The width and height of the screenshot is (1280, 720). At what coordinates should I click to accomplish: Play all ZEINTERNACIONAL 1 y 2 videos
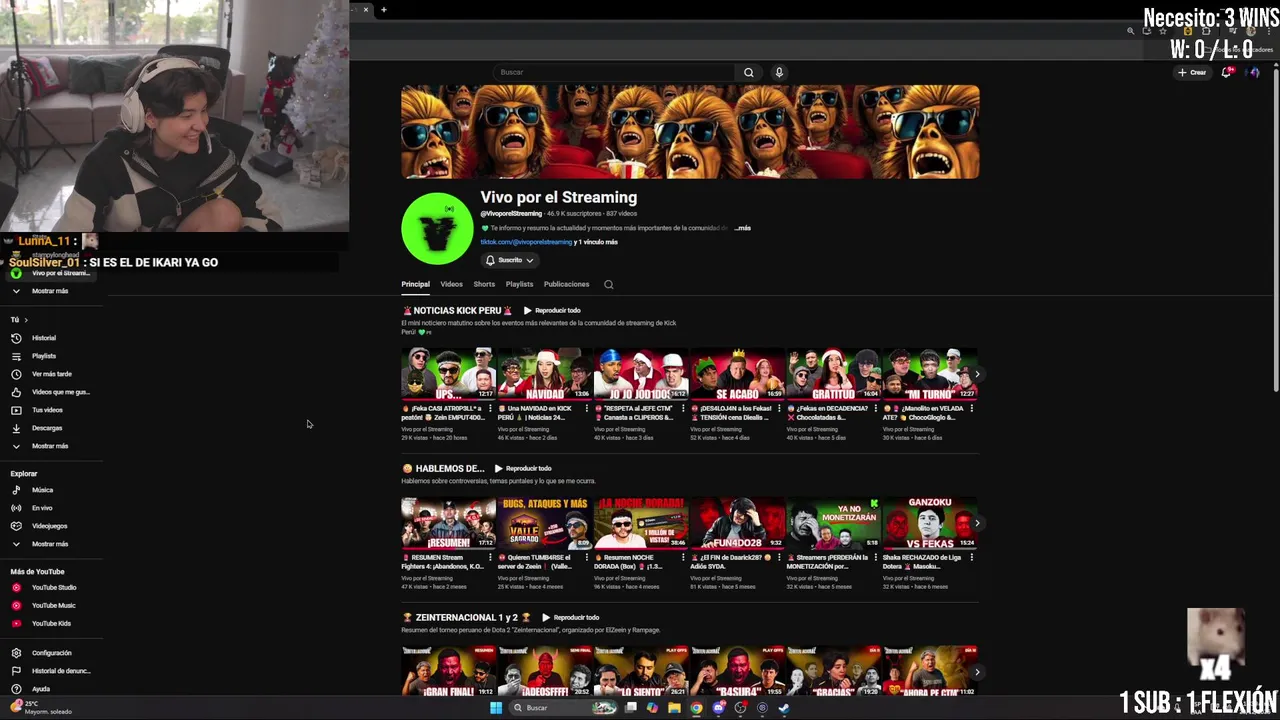click(570, 617)
